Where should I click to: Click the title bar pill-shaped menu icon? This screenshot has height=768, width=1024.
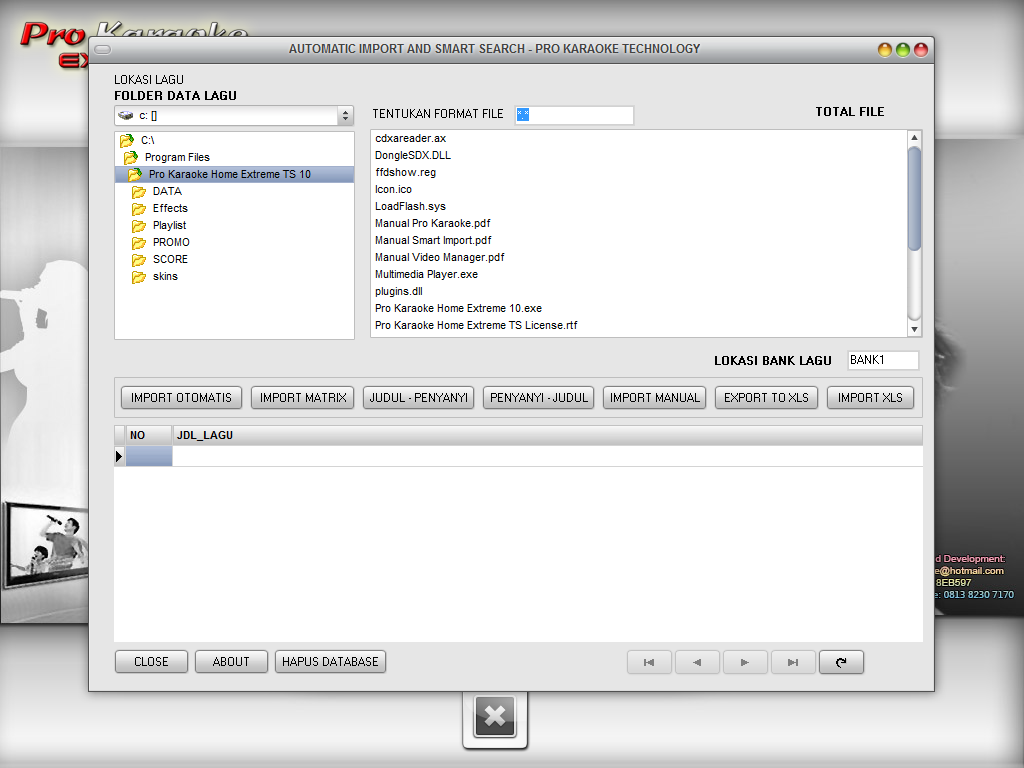coord(103,49)
